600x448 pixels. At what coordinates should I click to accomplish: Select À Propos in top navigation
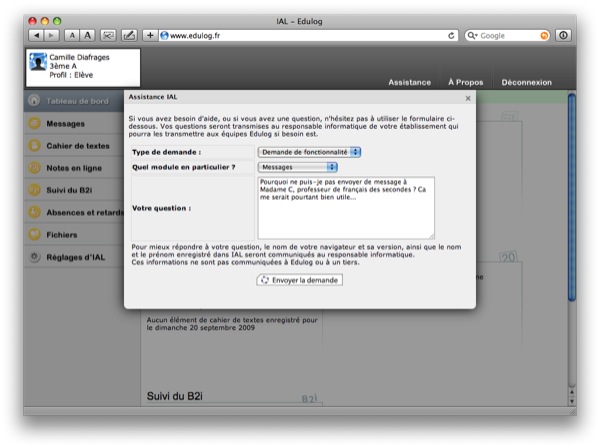[x=466, y=82]
